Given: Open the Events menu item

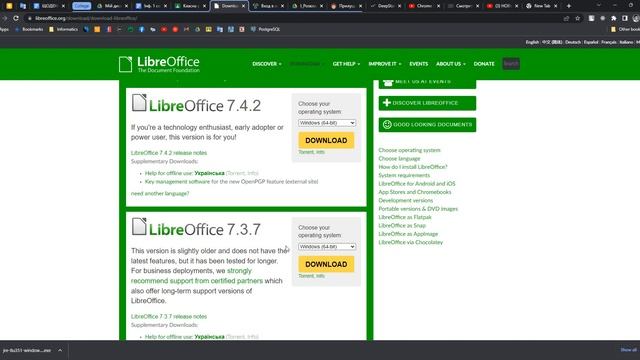Looking at the screenshot, I should [418, 64].
